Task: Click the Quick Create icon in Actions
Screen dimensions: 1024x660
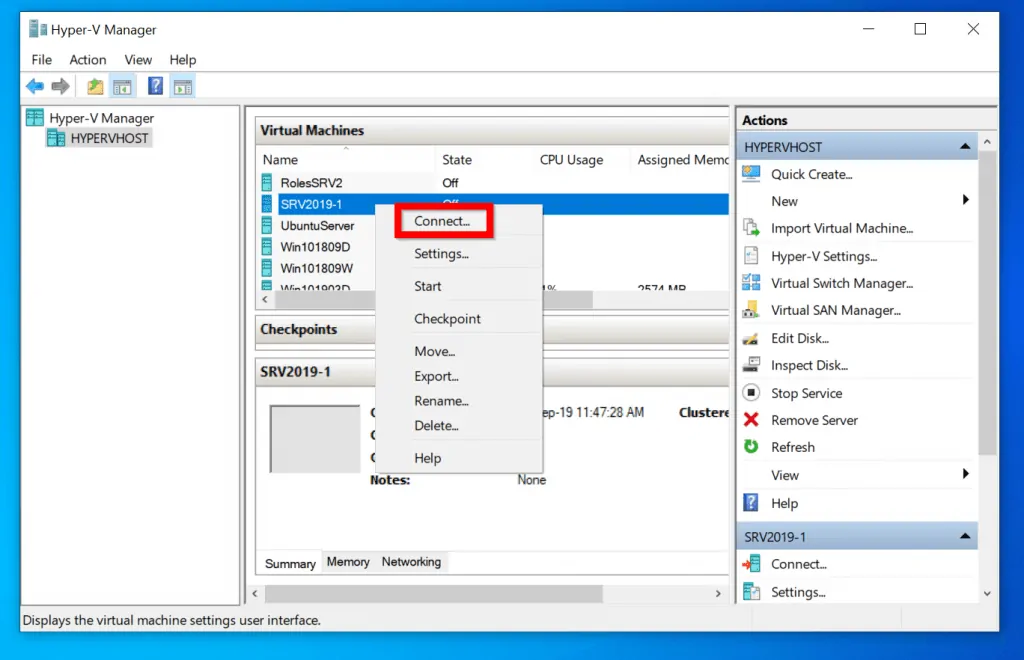Action: [x=752, y=174]
